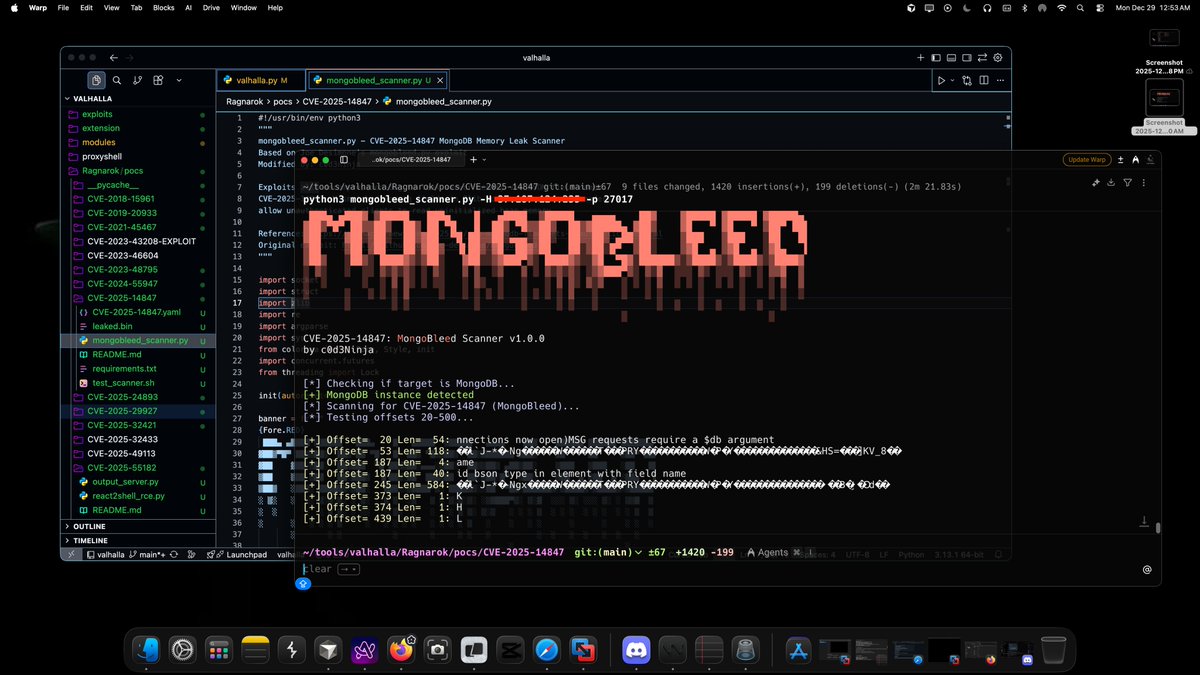
Task: Open Discord from the Dock
Action: point(636,650)
